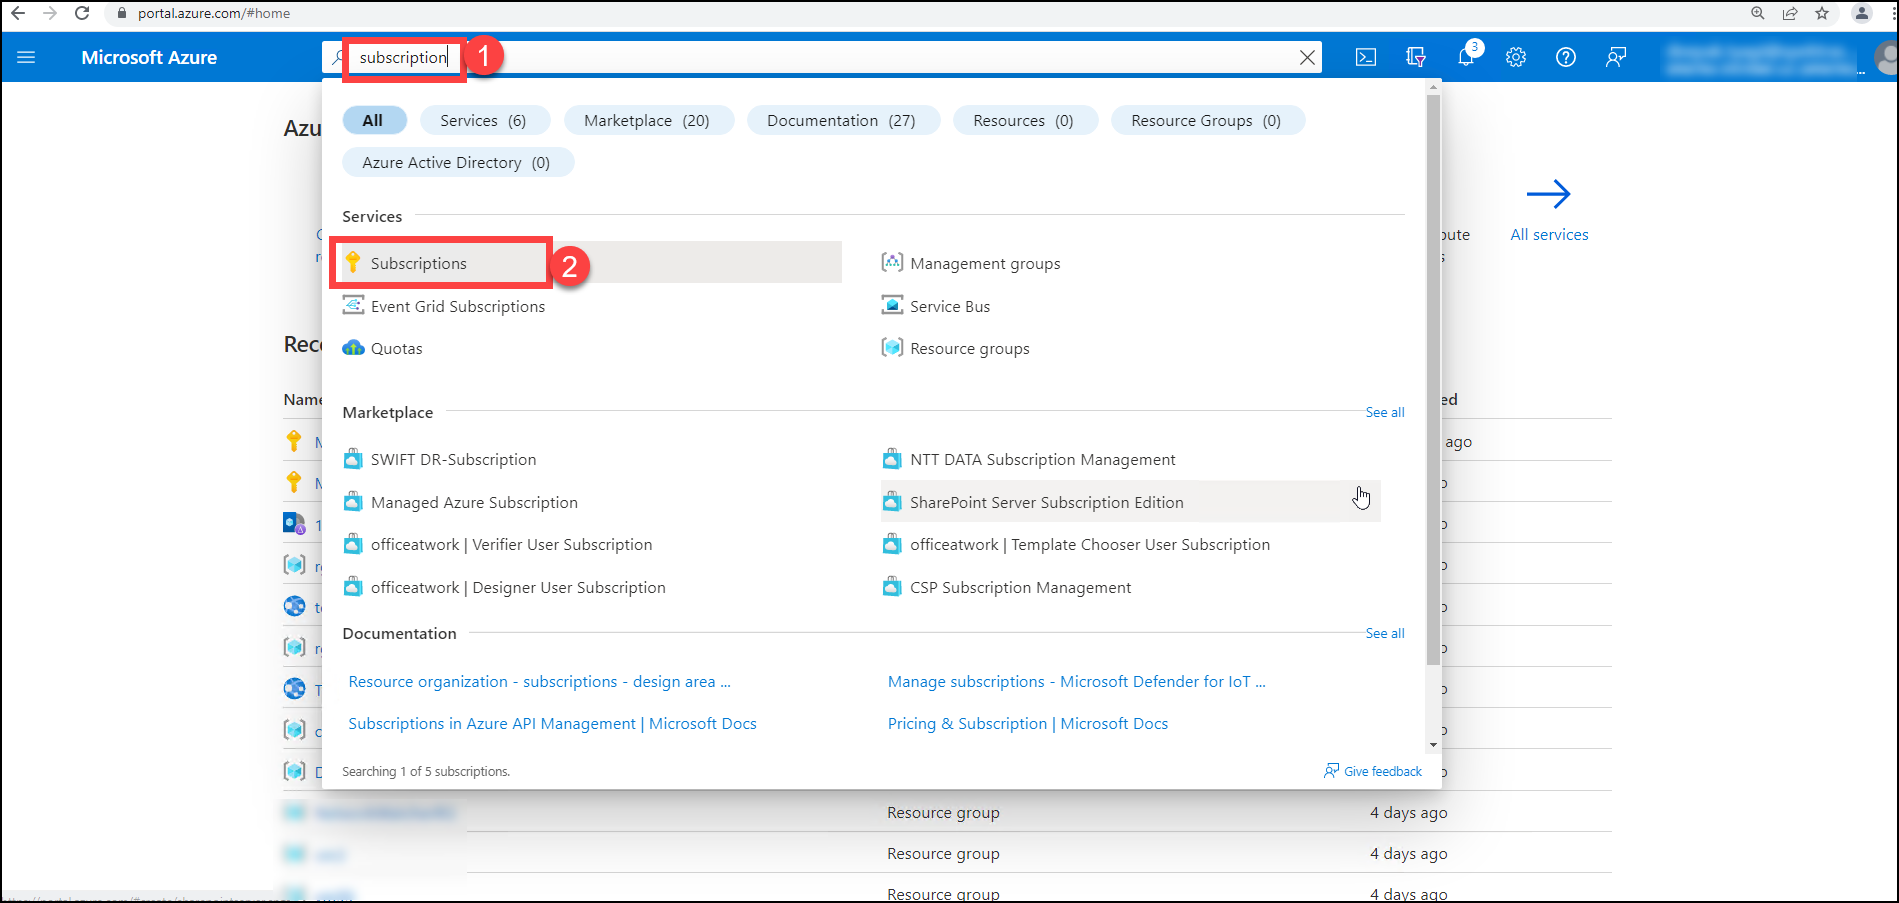The width and height of the screenshot is (1899, 903).
Task: Go back with browser back arrow
Action: coord(17,13)
